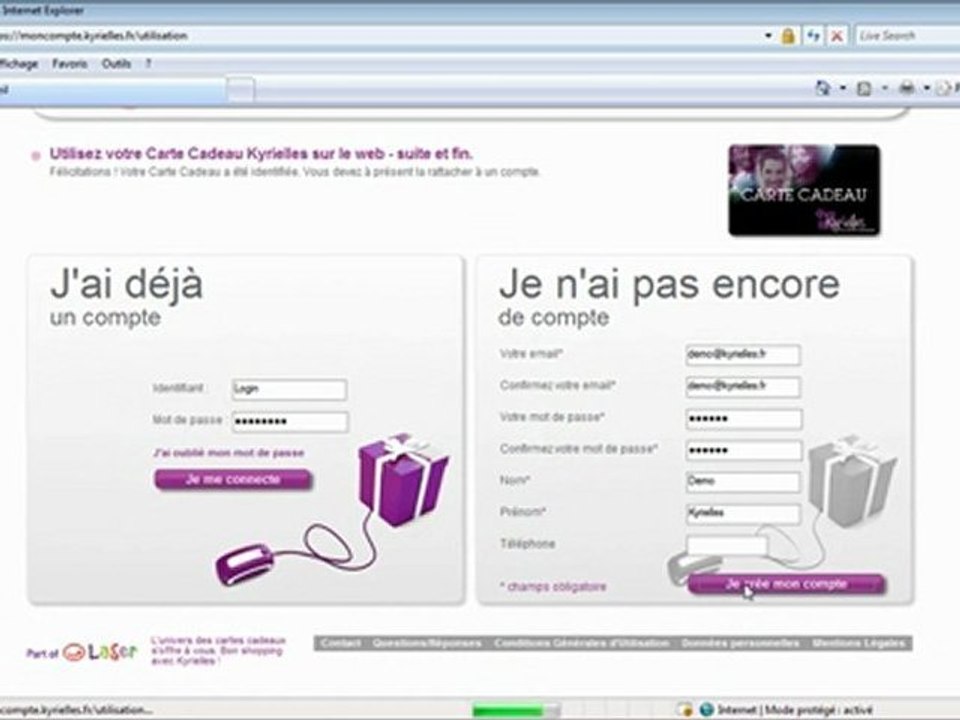Expand the Print dropdown arrow
960x720 pixels.
coord(927,89)
